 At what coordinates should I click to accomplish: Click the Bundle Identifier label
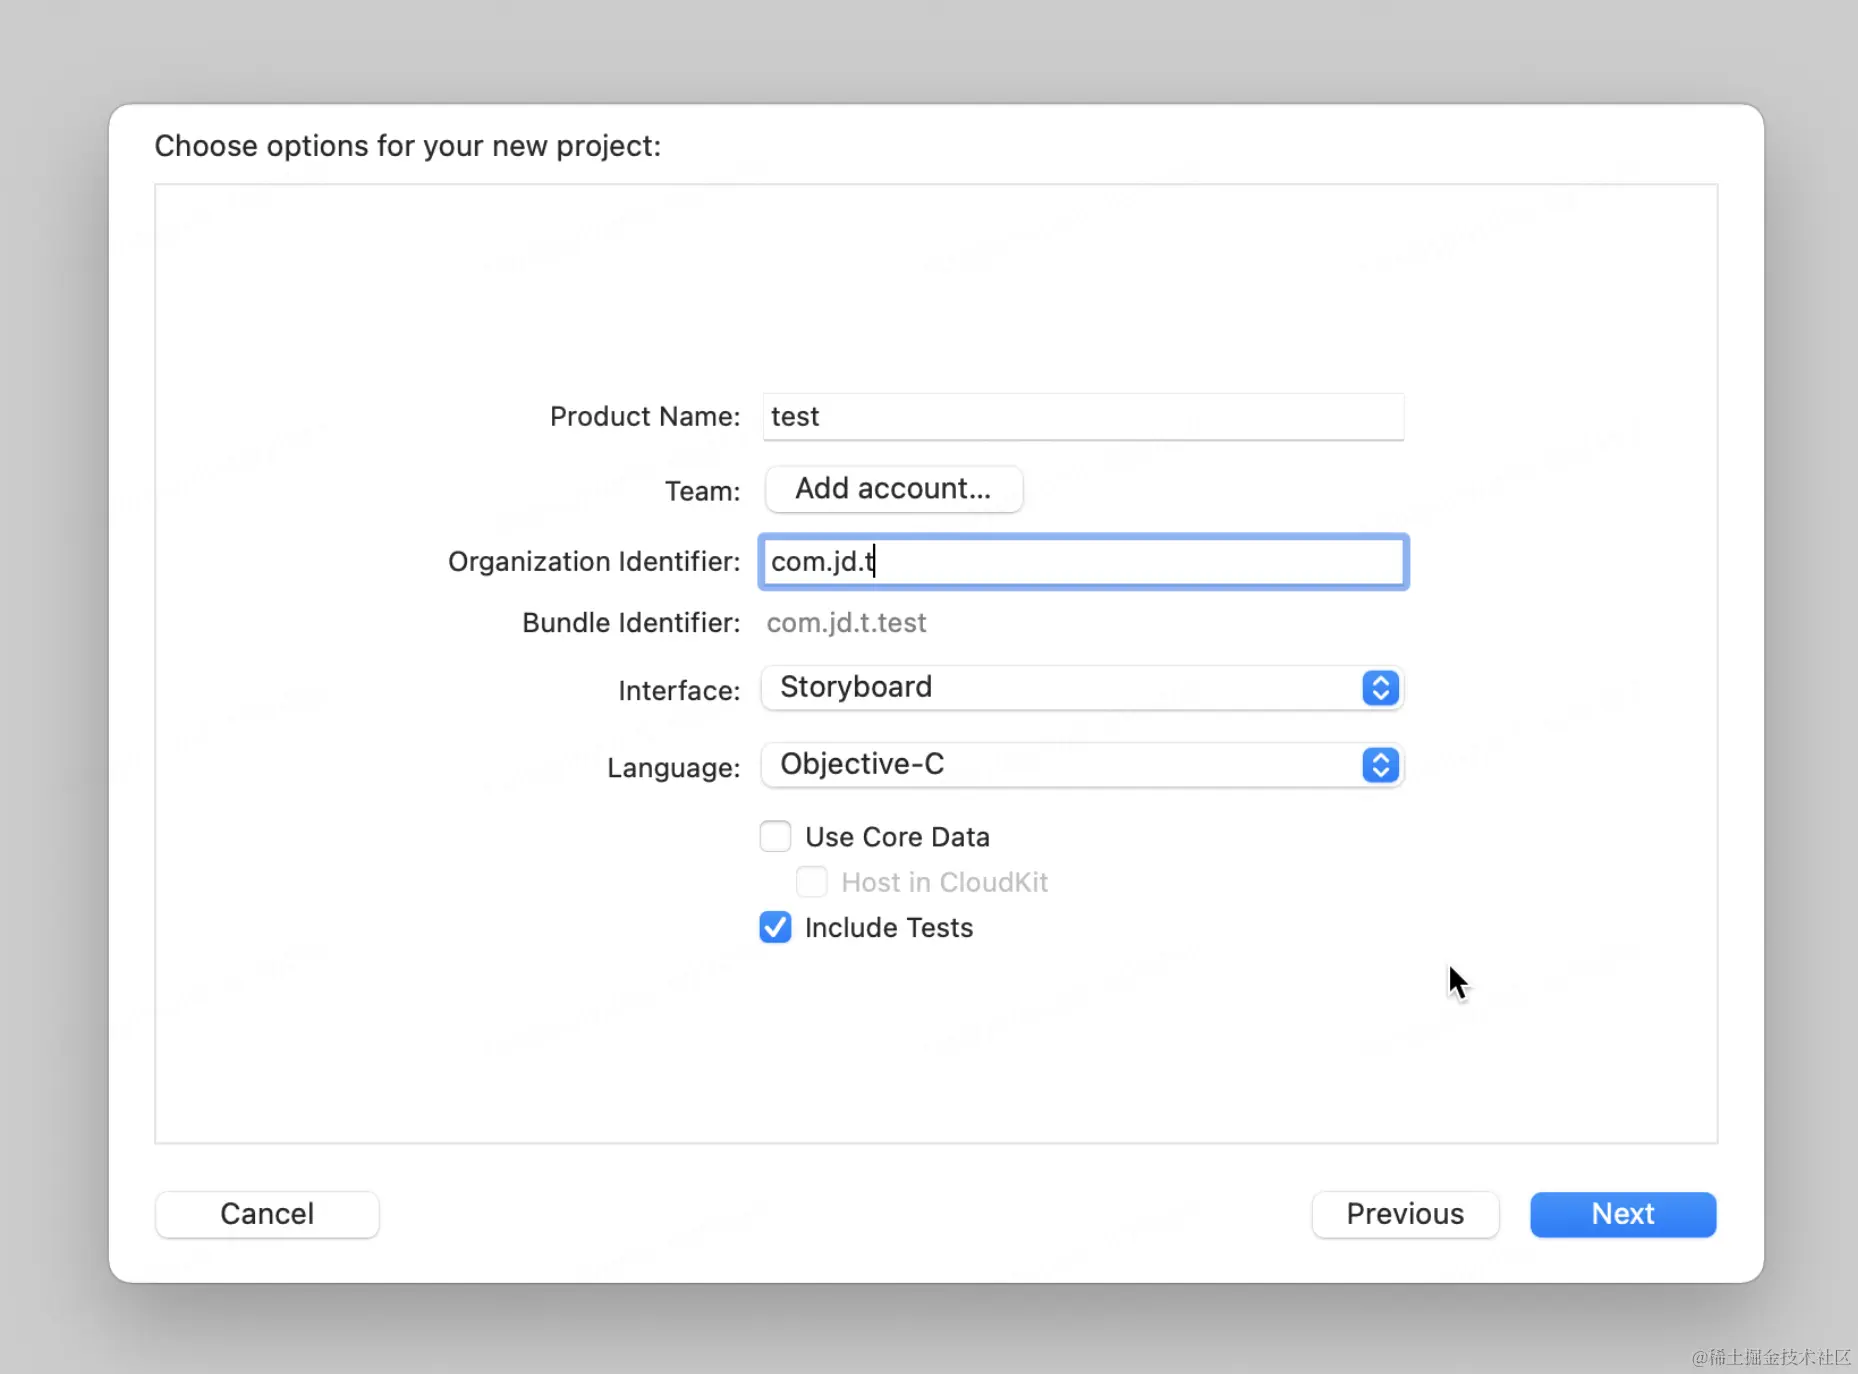pyautogui.click(x=630, y=623)
